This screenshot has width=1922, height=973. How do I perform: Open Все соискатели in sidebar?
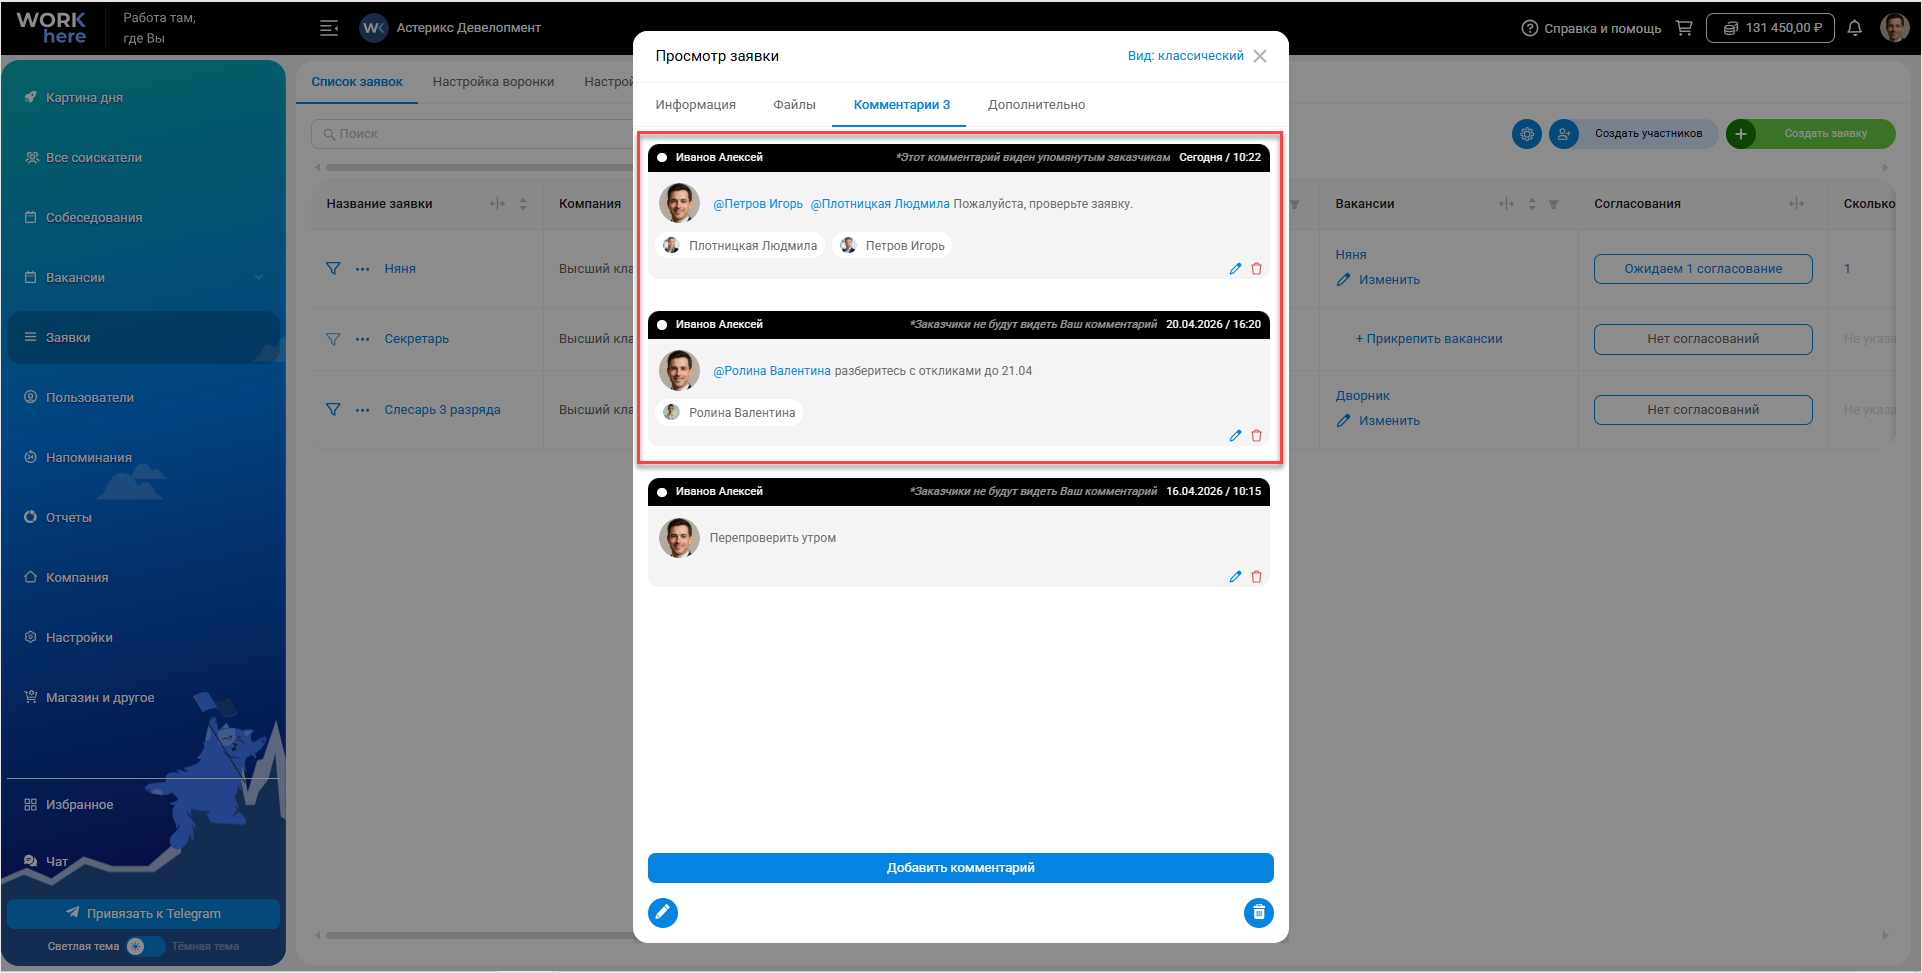(x=94, y=158)
